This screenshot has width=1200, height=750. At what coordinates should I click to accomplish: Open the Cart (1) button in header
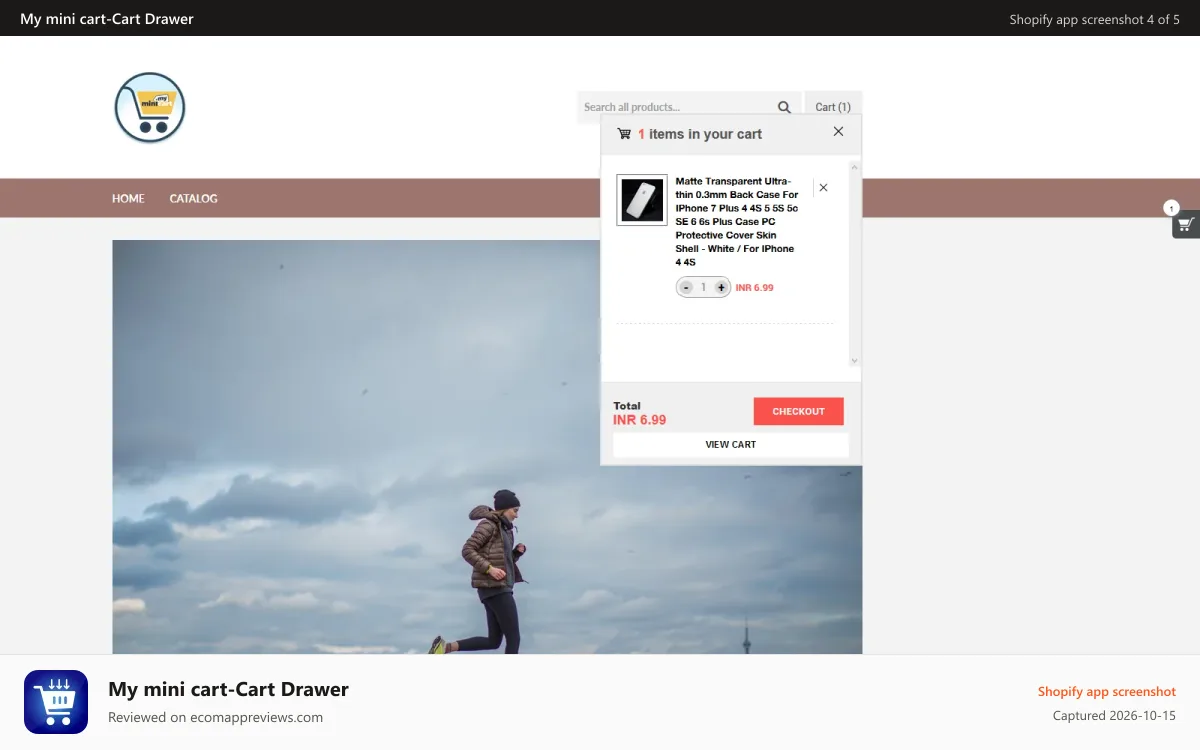(833, 107)
